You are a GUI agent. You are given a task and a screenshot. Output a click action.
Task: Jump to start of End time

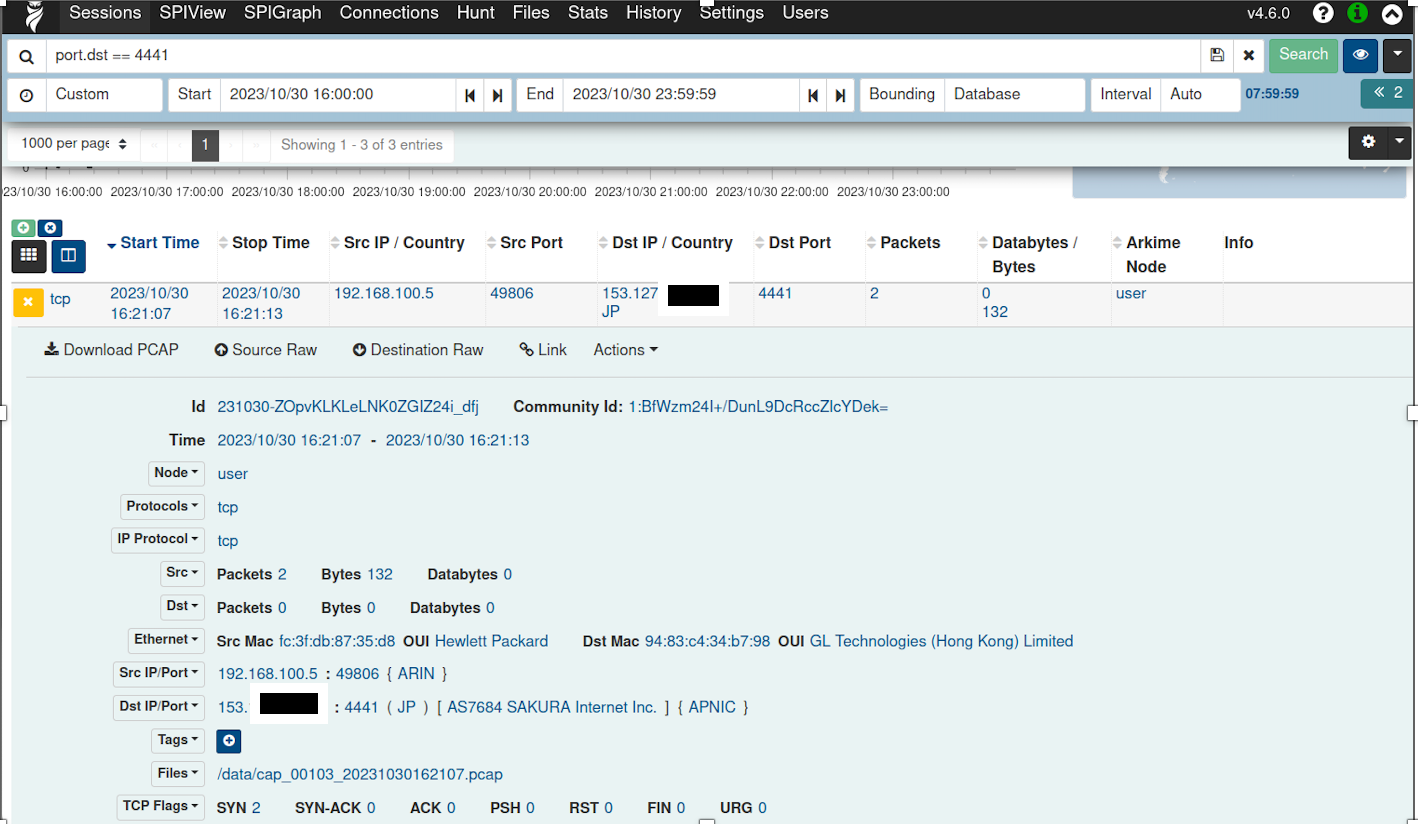(813, 95)
